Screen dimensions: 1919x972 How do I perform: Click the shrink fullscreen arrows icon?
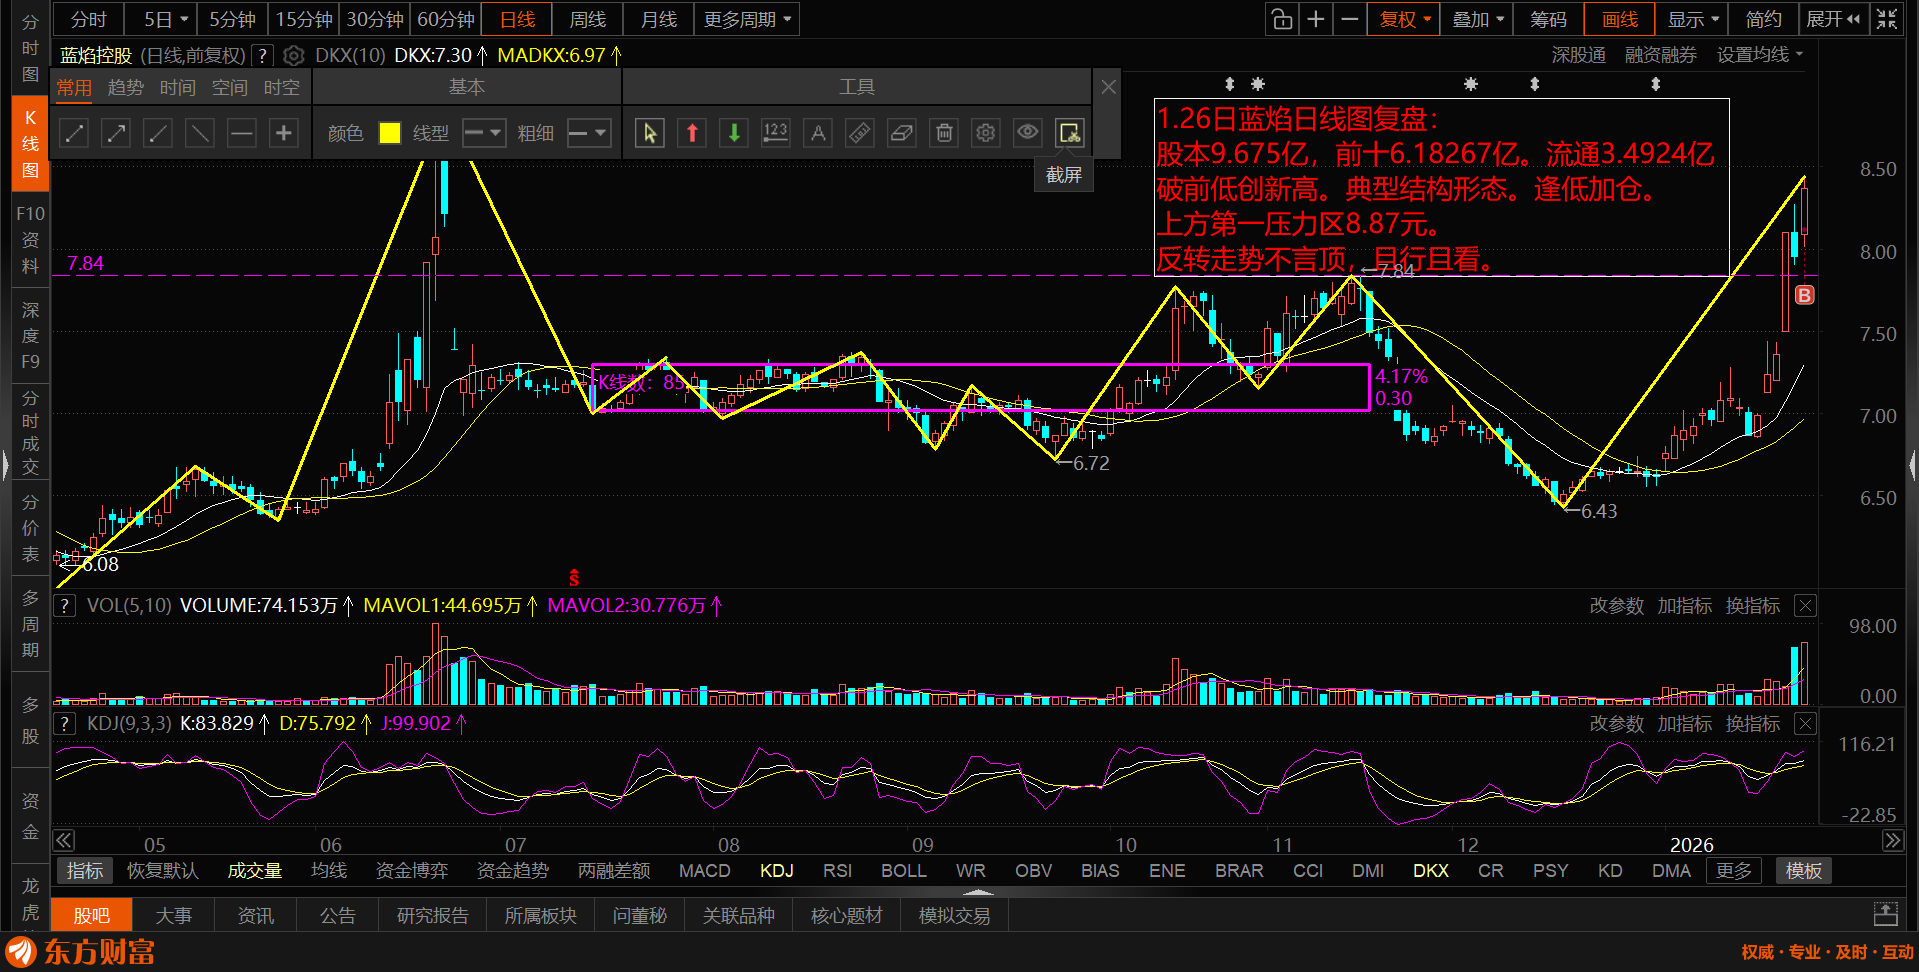point(1887,19)
